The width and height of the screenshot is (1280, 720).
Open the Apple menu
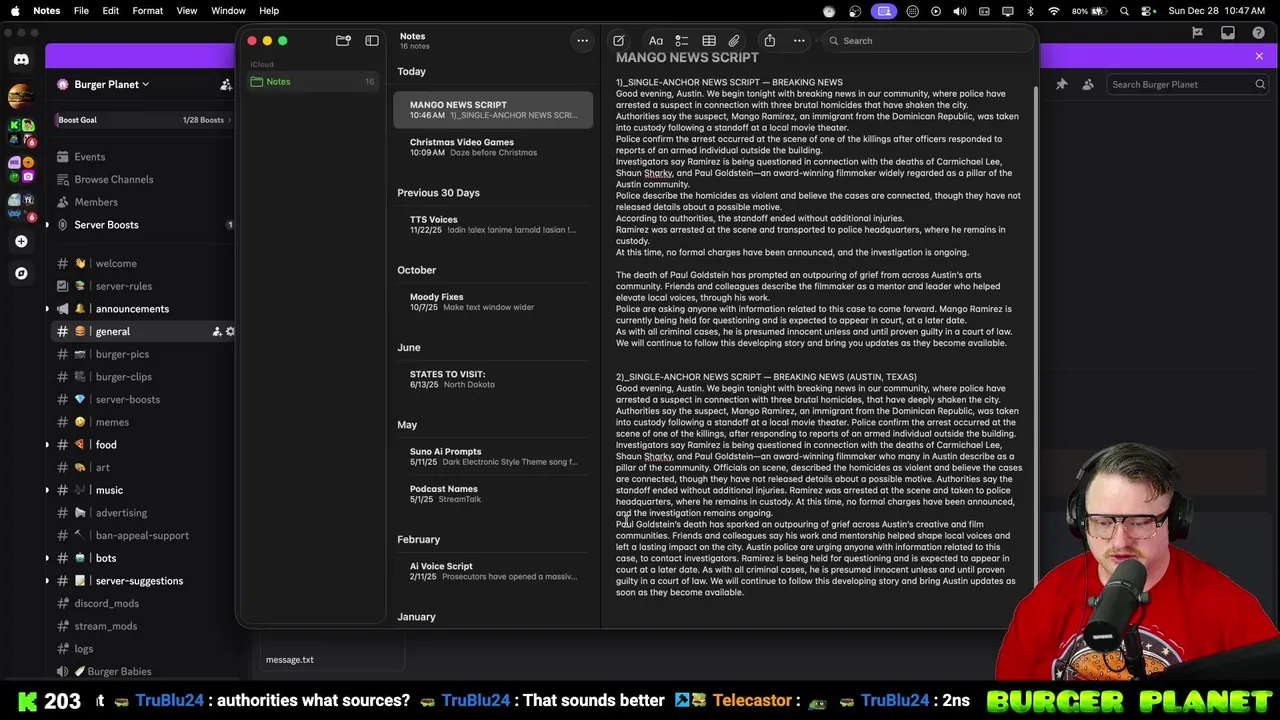pyautogui.click(x=14, y=11)
